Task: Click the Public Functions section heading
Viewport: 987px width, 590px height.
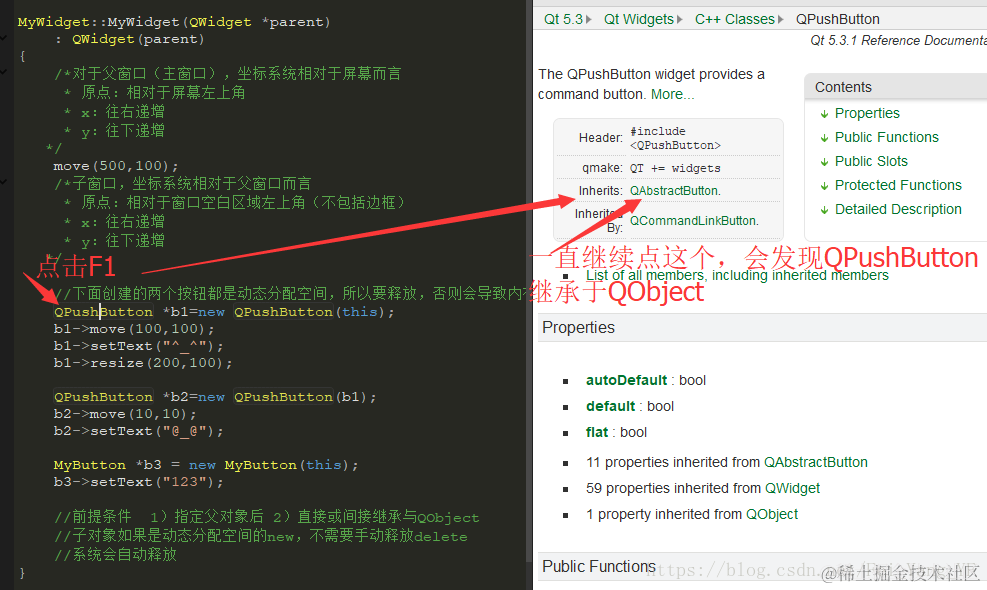Action: coord(599,567)
